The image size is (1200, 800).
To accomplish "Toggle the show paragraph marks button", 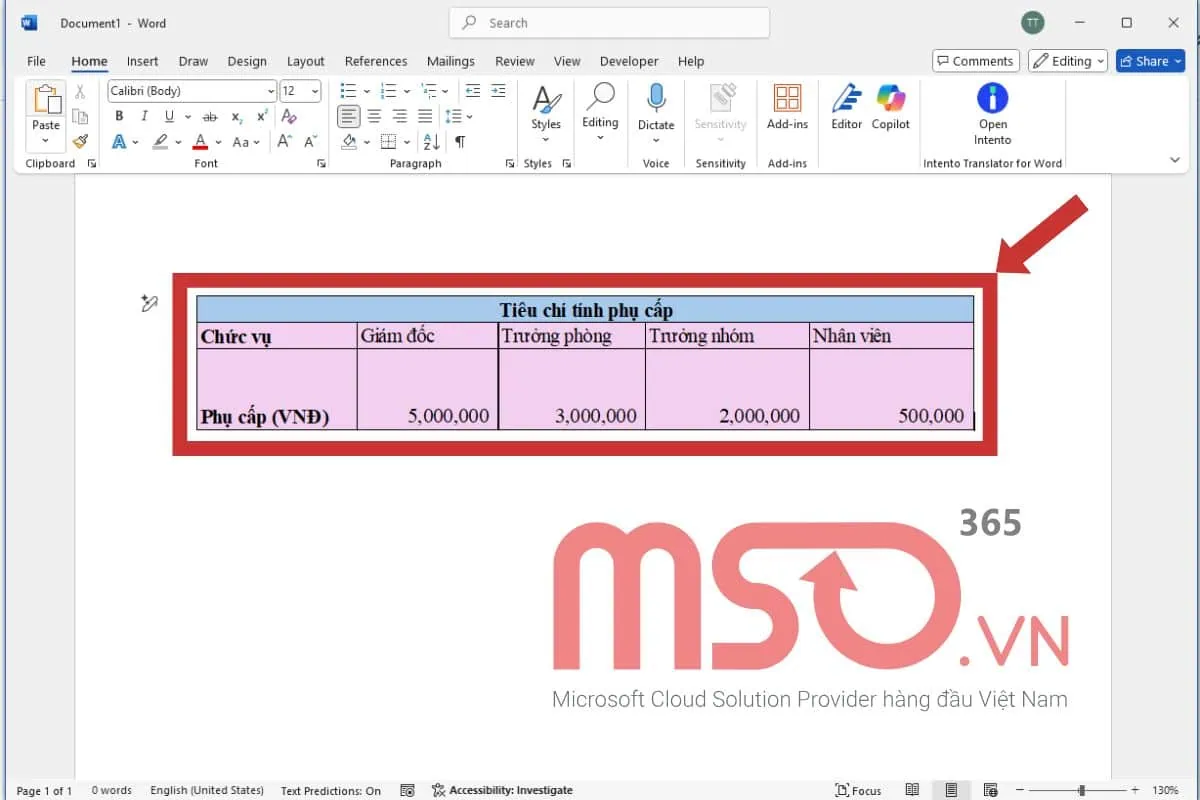I will [459, 141].
